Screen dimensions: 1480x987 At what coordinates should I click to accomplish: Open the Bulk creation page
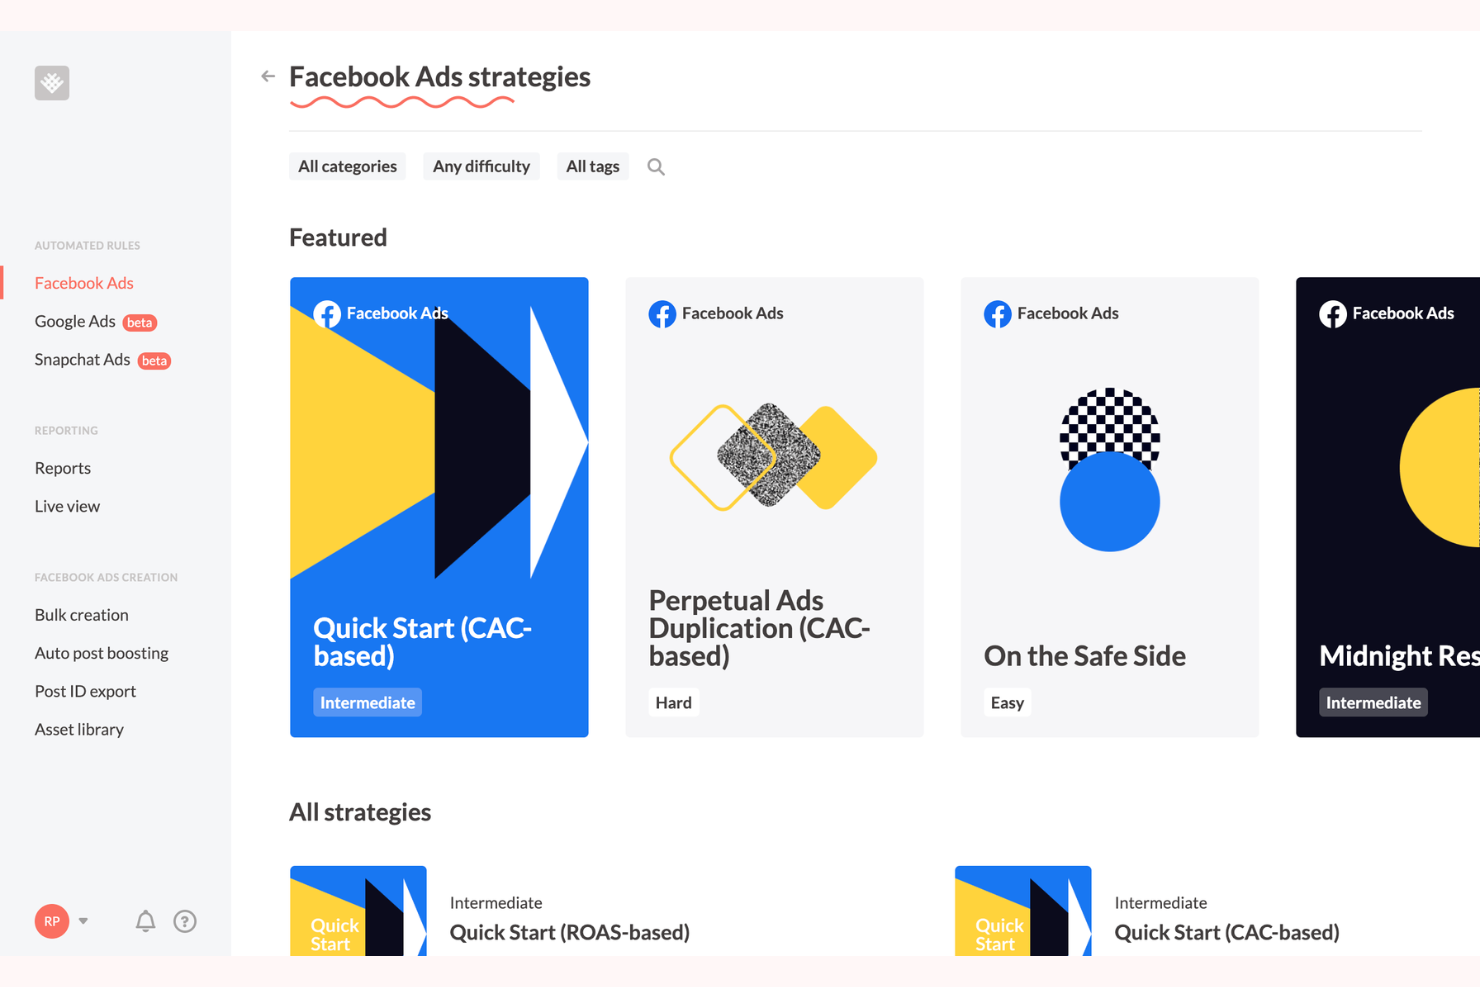pyautogui.click(x=81, y=614)
